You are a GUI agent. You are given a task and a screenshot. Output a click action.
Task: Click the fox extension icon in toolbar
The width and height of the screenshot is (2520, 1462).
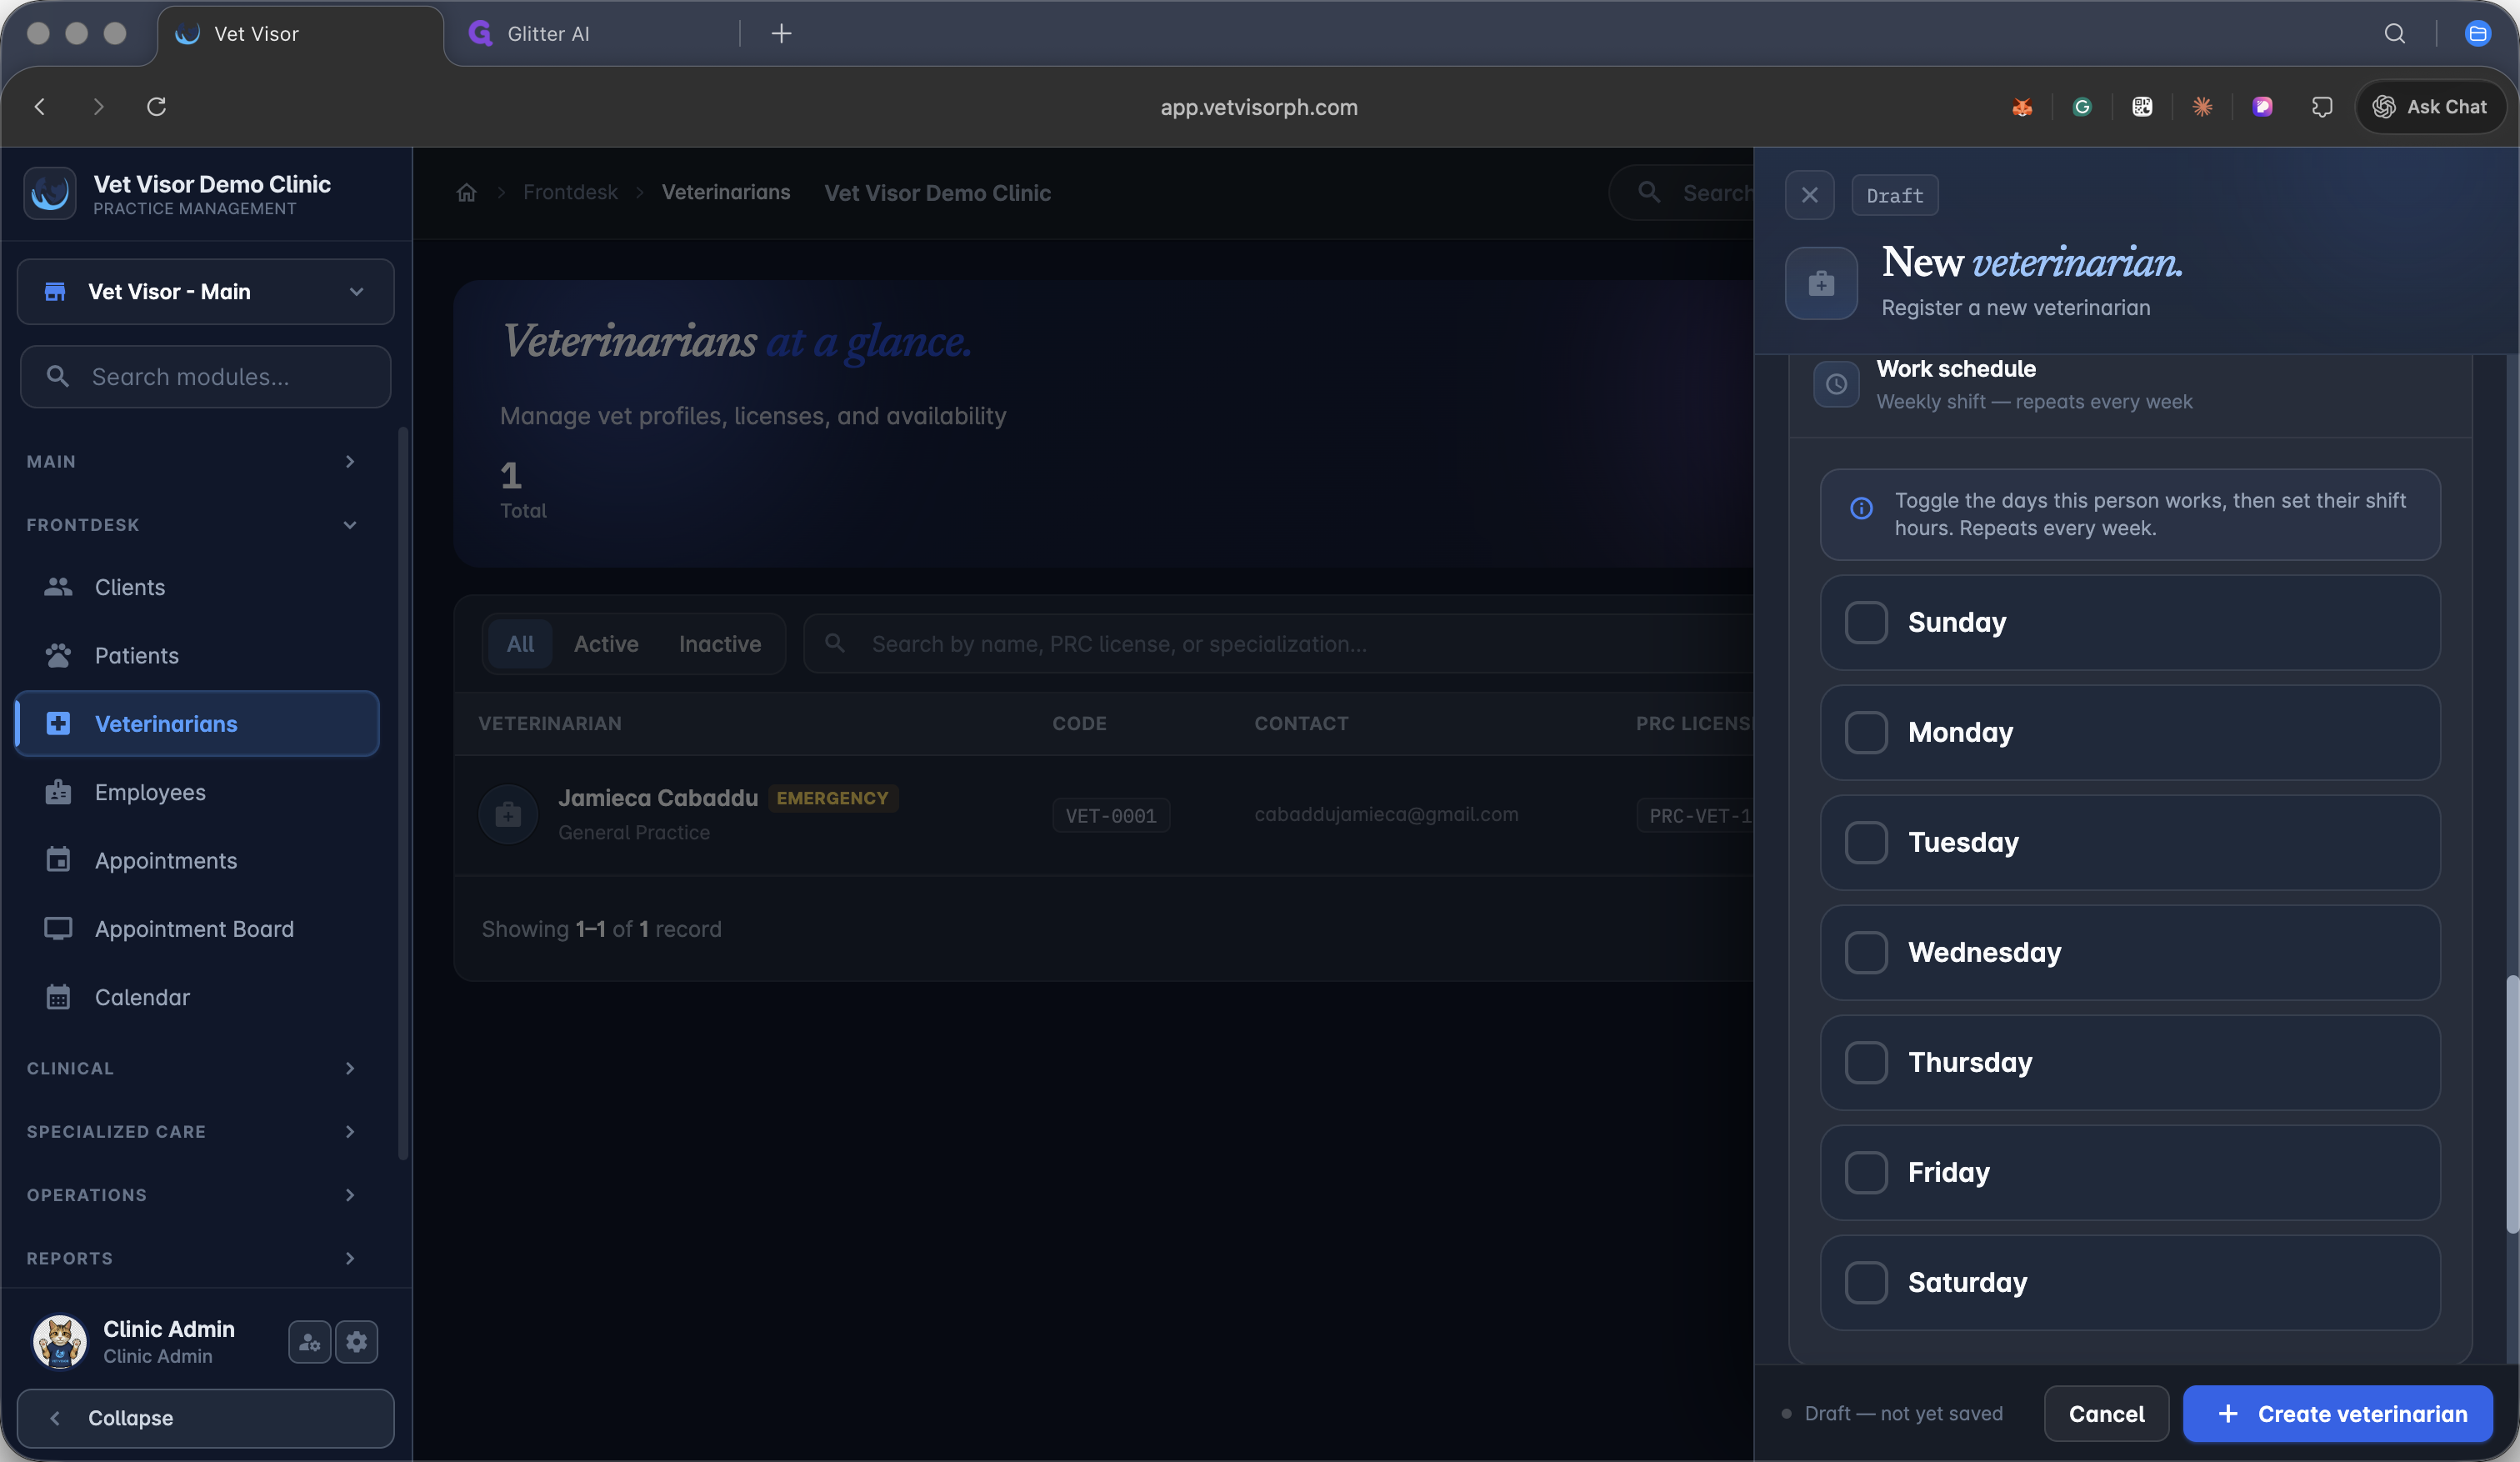[x=2022, y=107]
